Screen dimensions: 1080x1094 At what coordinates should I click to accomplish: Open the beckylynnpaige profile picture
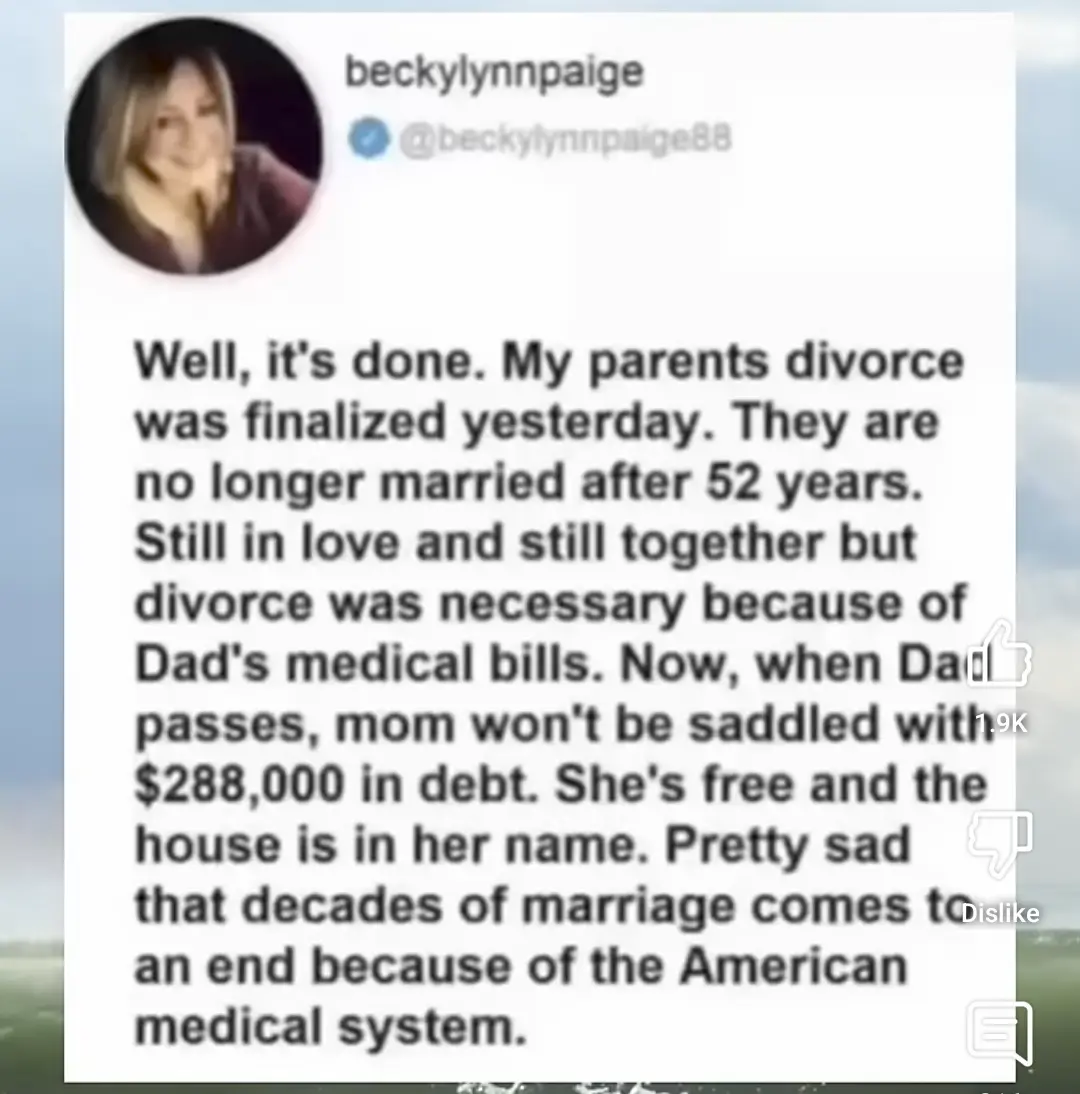pos(195,144)
